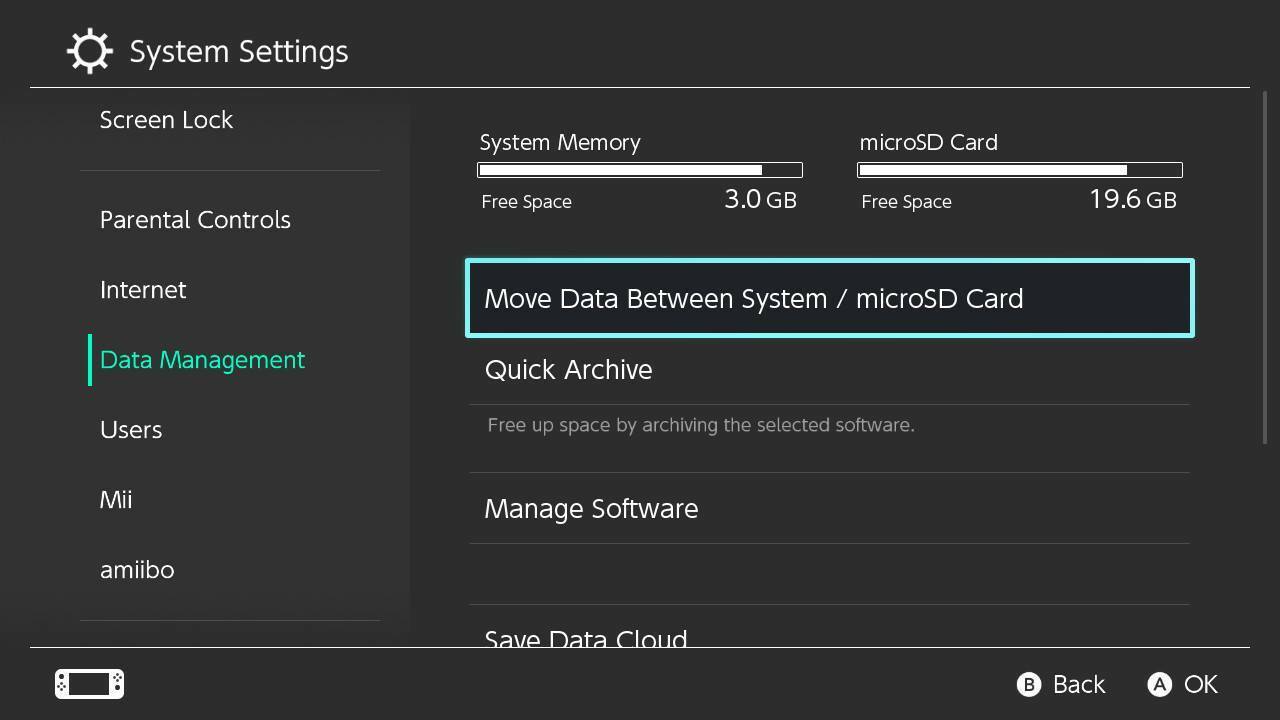Click the System Memory usage bar
This screenshot has width=1280, height=720.
(x=640, y=170)
